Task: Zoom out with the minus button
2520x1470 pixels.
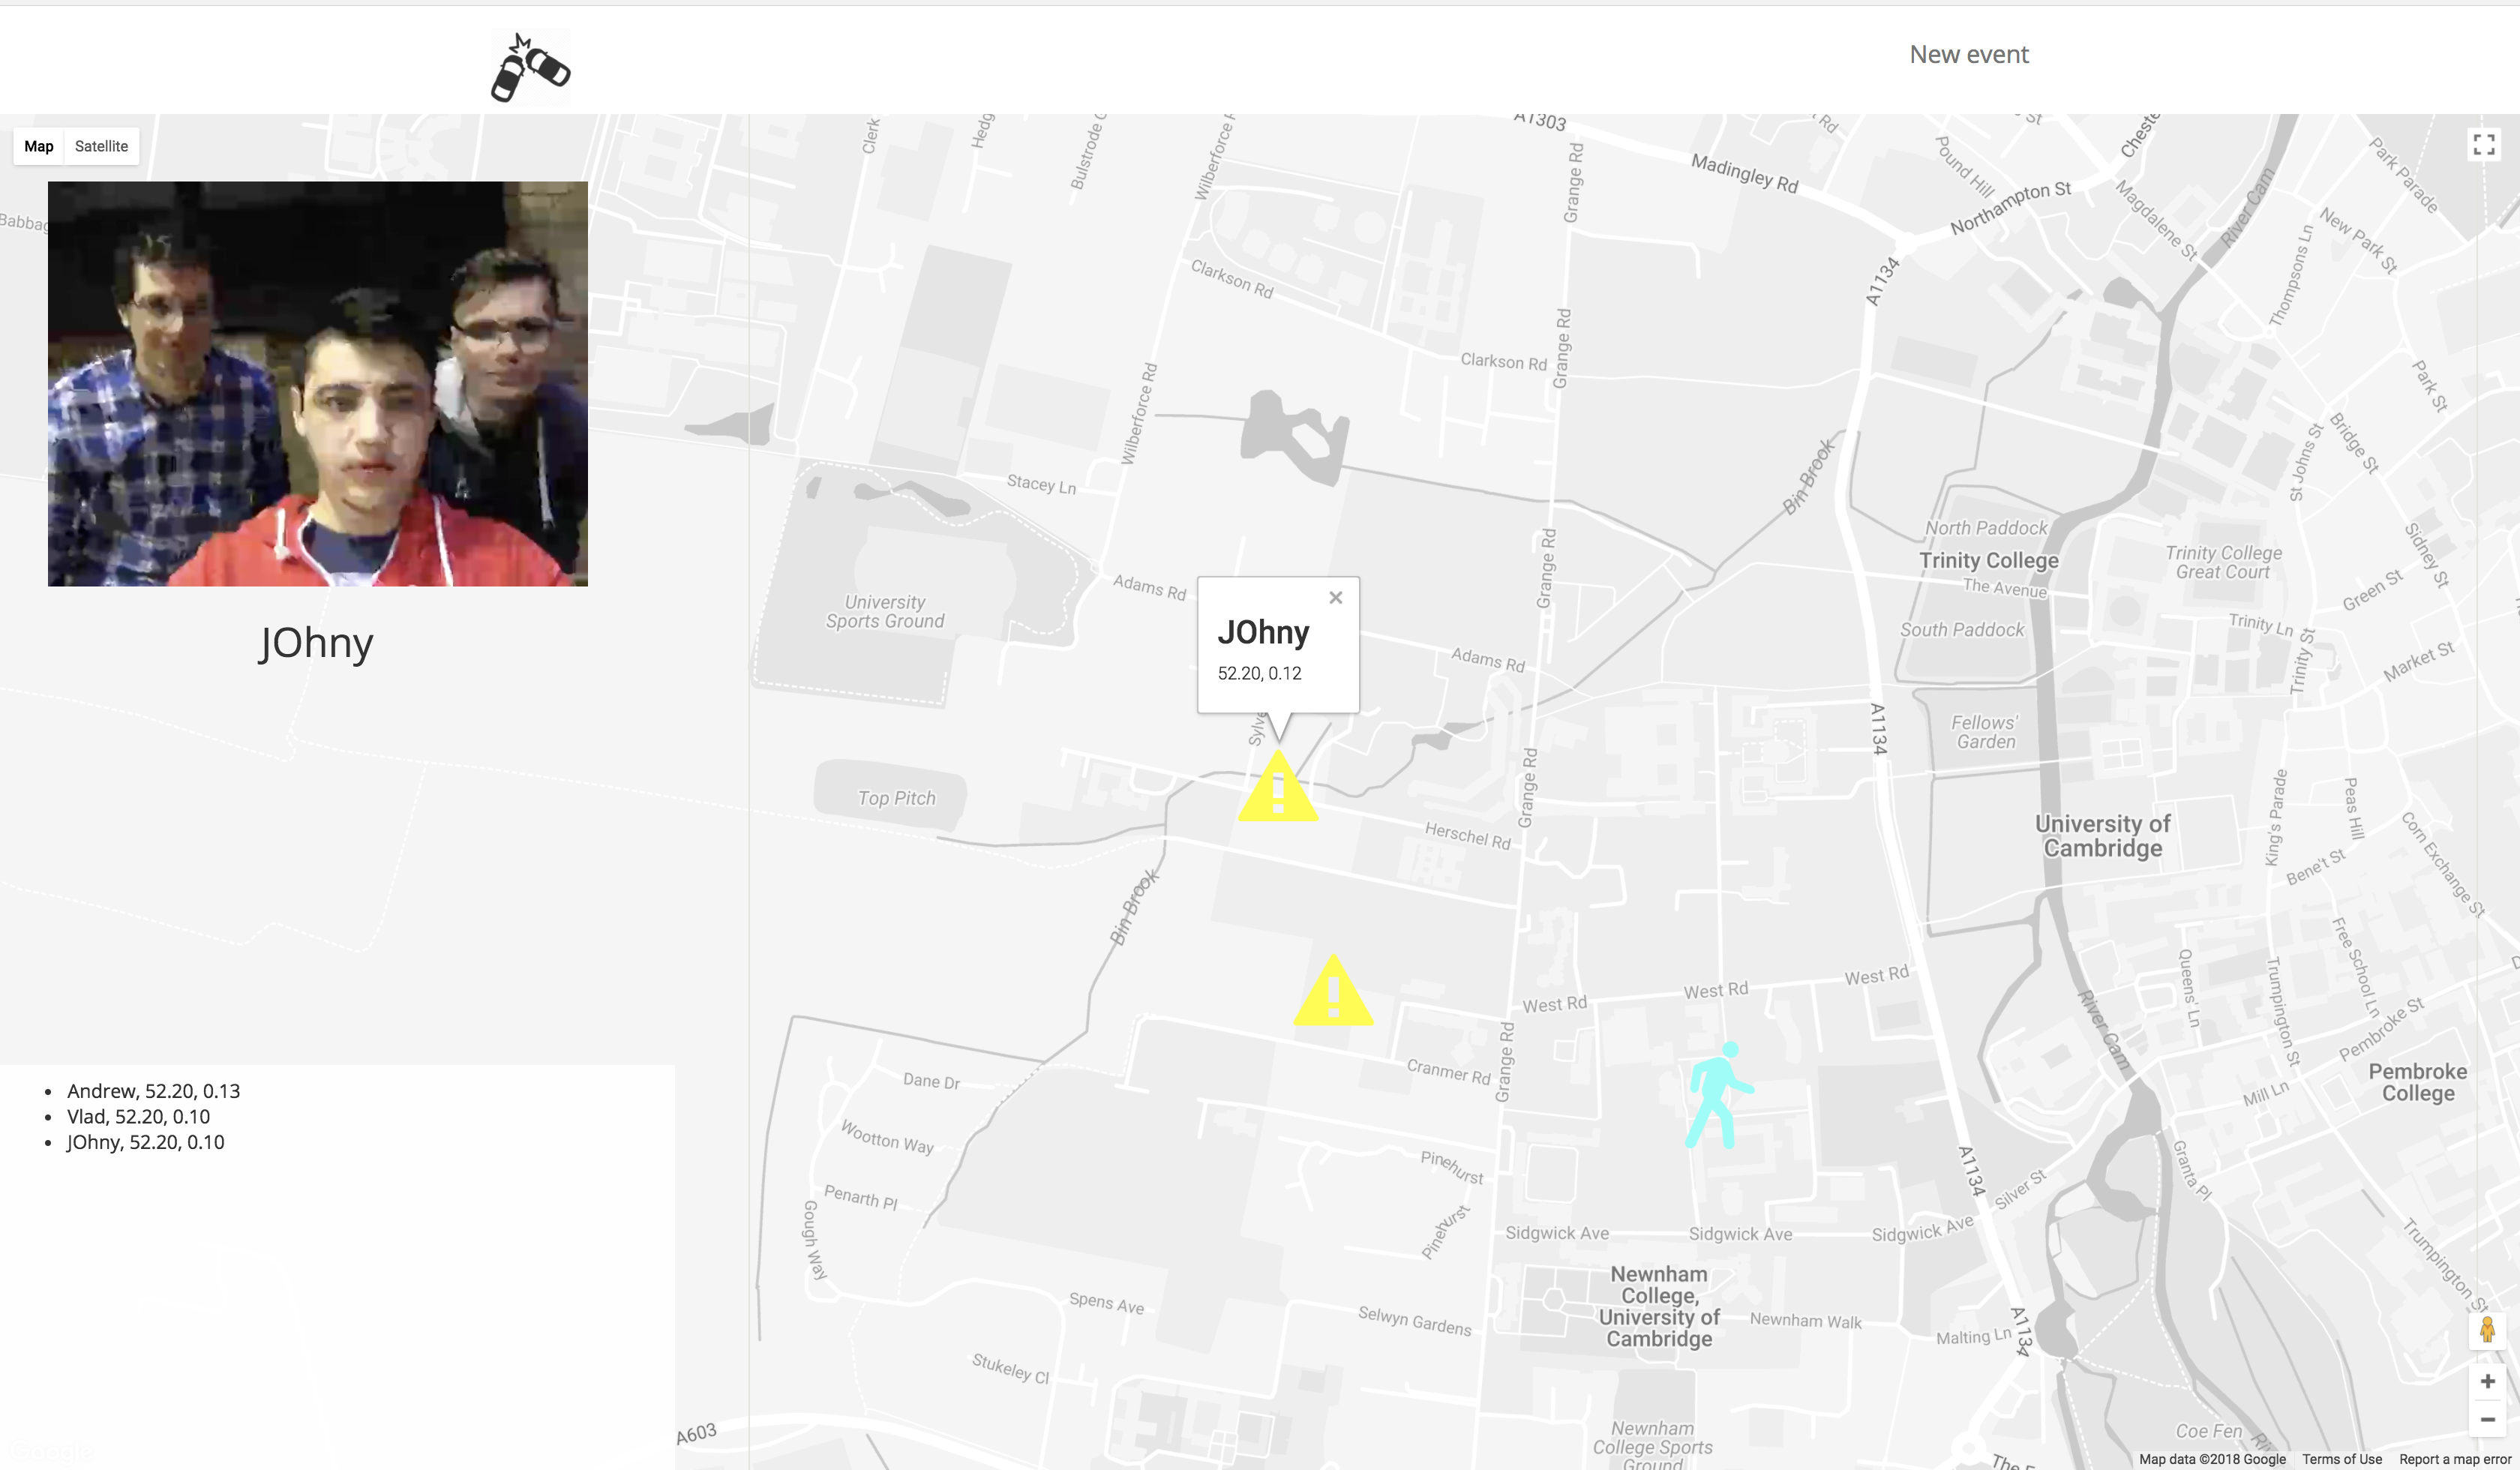Action: tap(2487, 1420)
